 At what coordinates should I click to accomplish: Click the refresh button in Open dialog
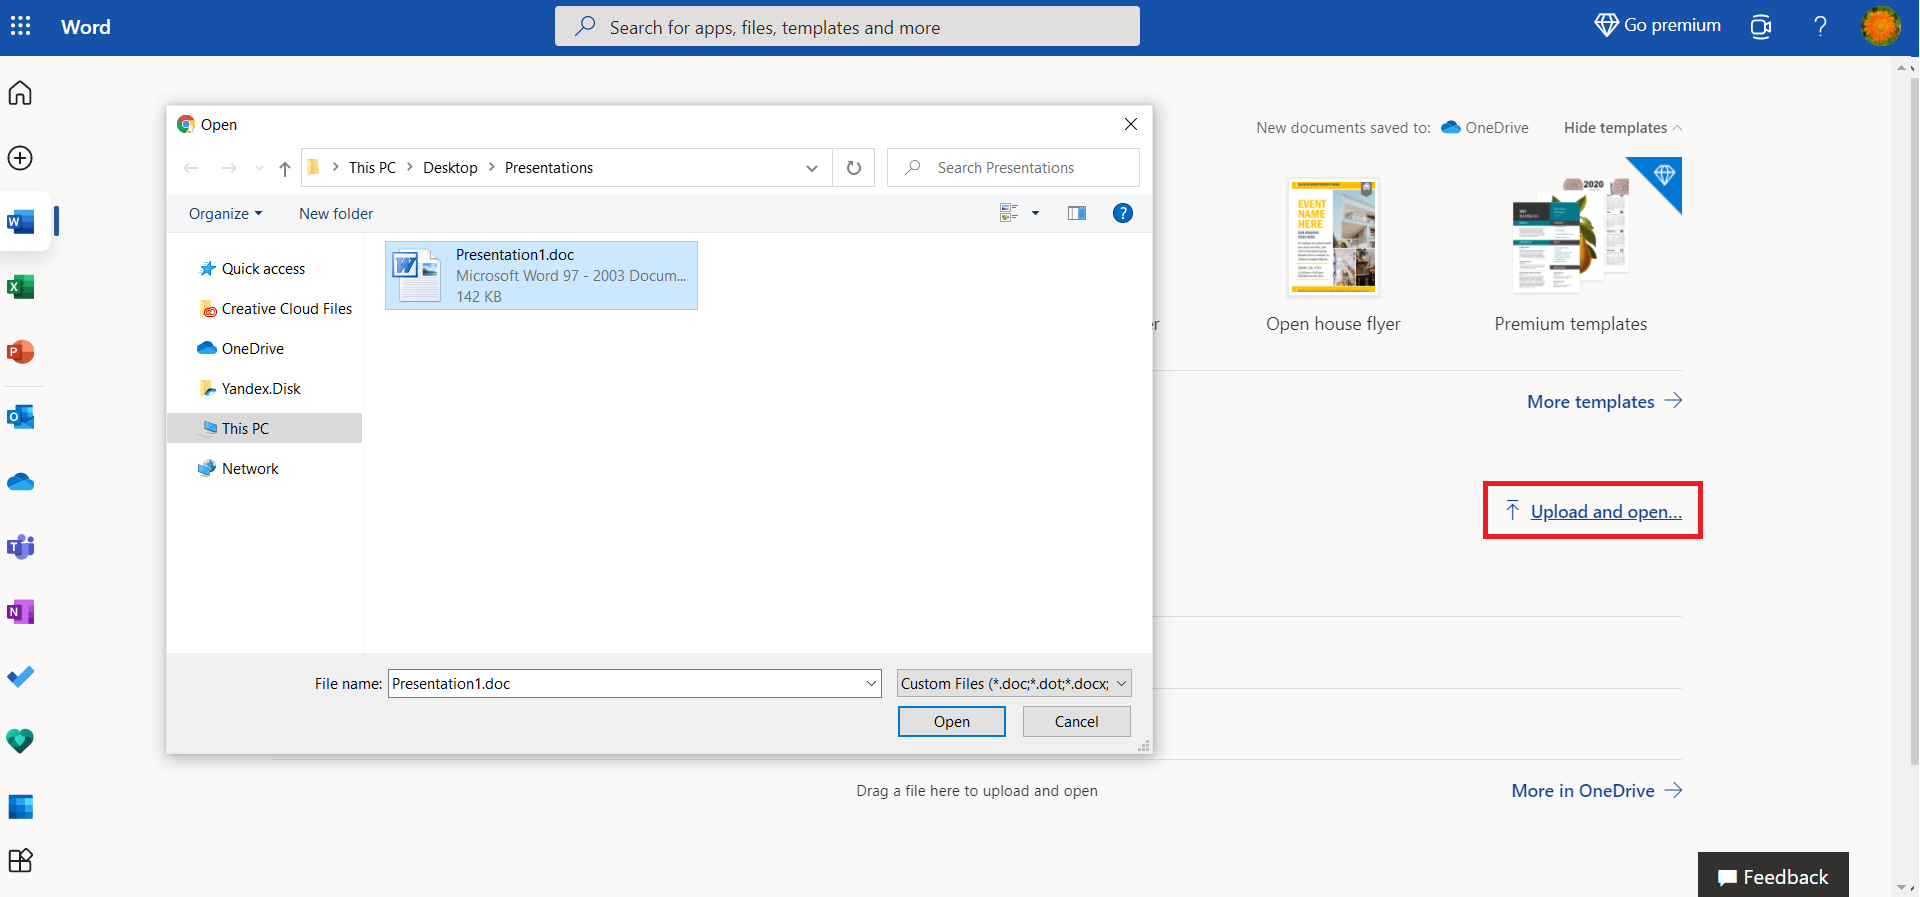[853, 168]
